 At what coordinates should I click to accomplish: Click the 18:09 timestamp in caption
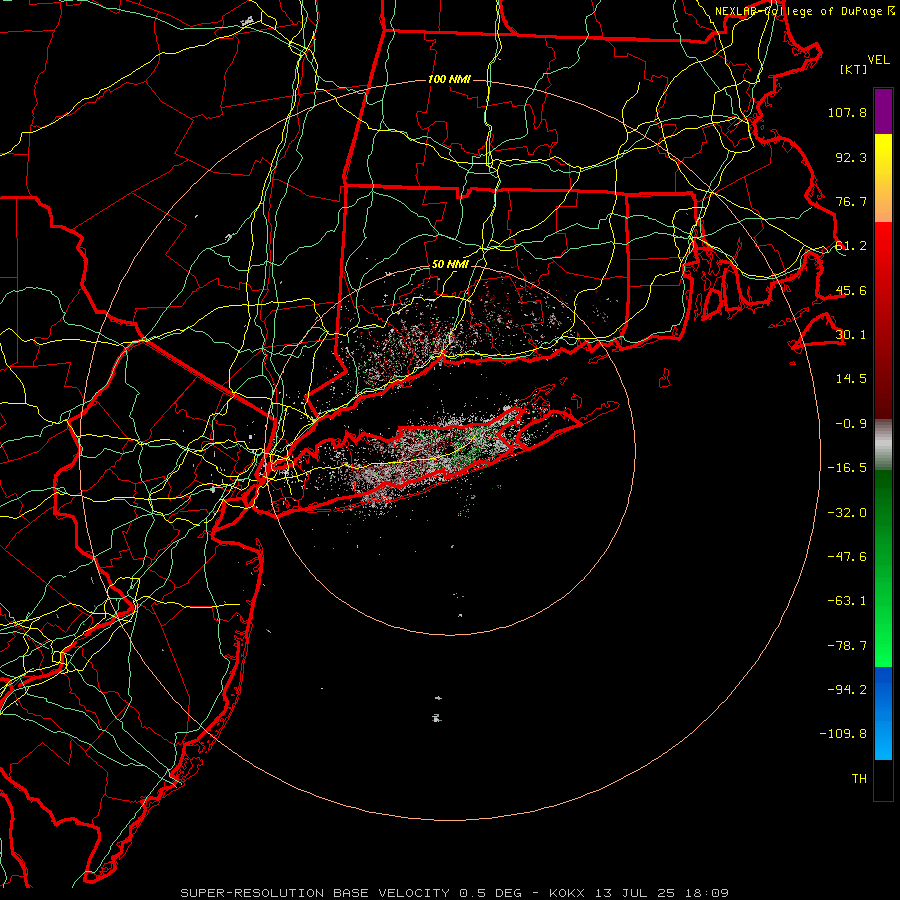point(706,893)
